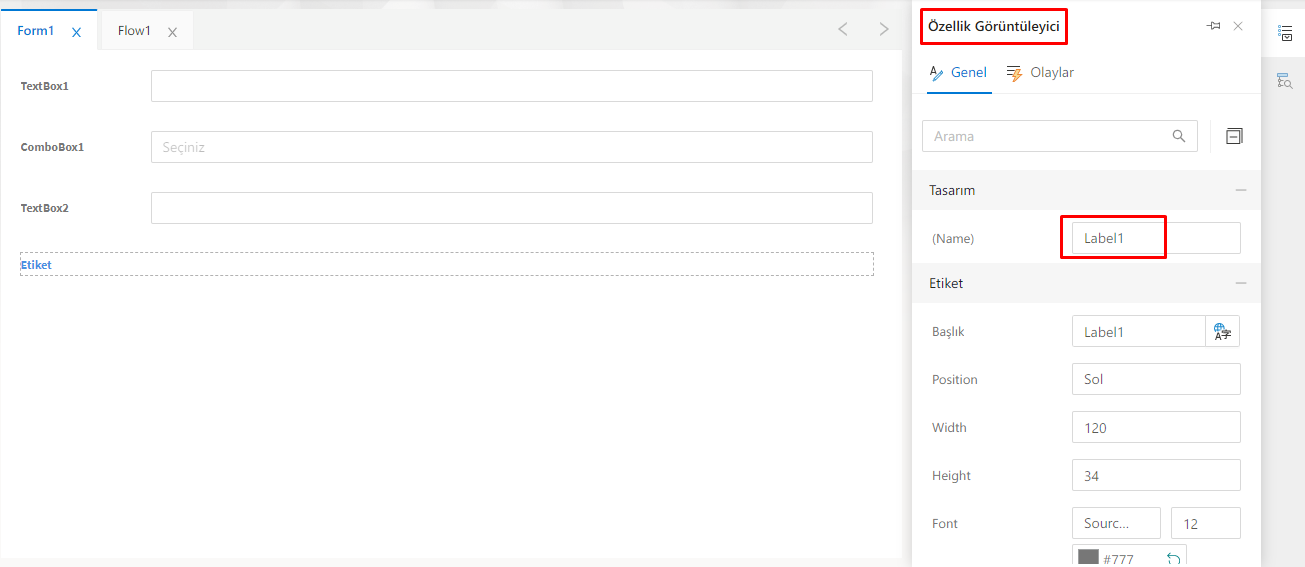The width and height of the screenshot is (1305, 567).
Task: Click the TextBox1 input field
Action: [x=511, y=86]
